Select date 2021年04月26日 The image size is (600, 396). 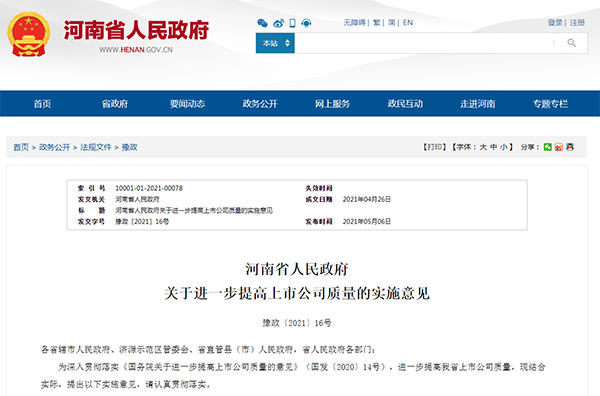click(367, 199)
